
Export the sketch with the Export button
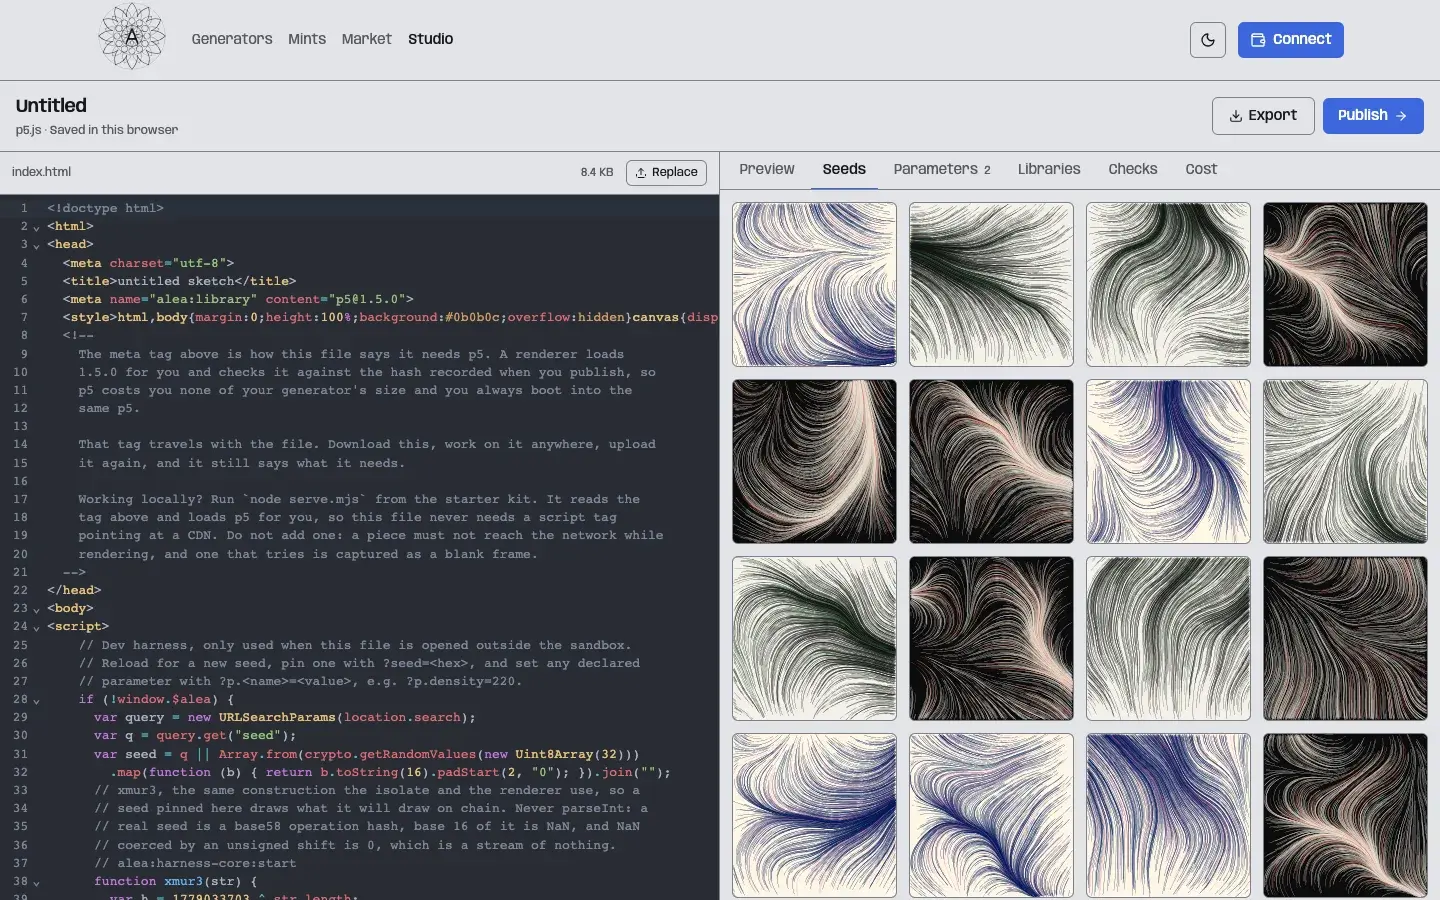coord(1263,116)
